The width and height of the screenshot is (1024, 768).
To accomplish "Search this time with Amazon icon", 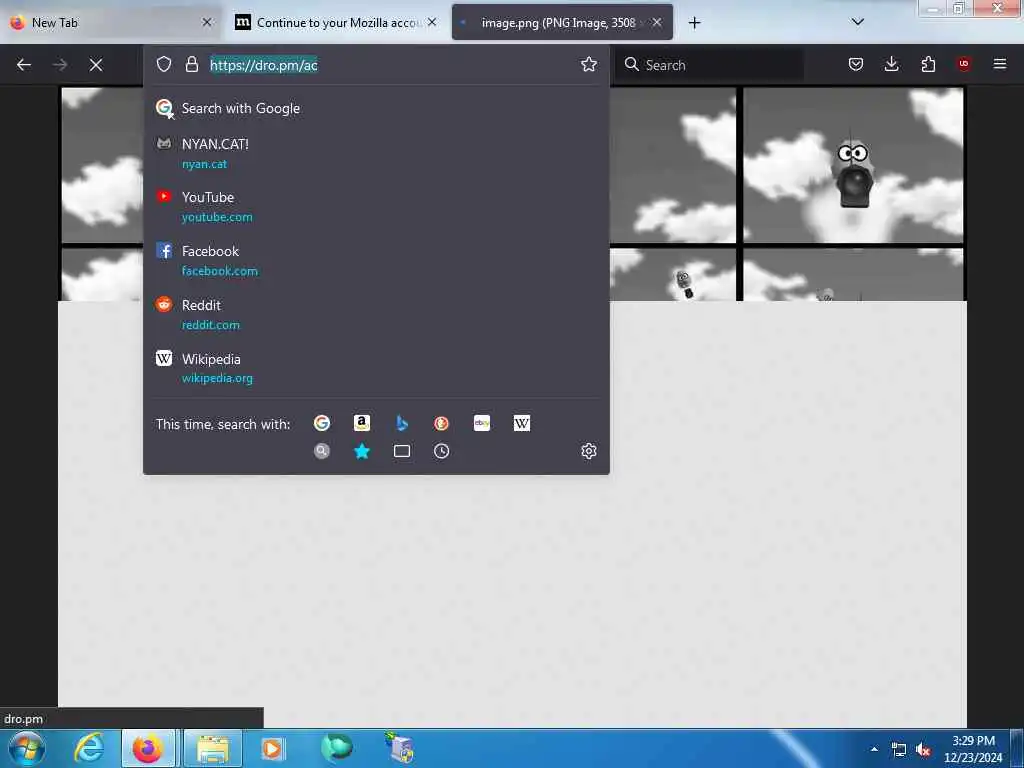I will [x=362, y=423].
